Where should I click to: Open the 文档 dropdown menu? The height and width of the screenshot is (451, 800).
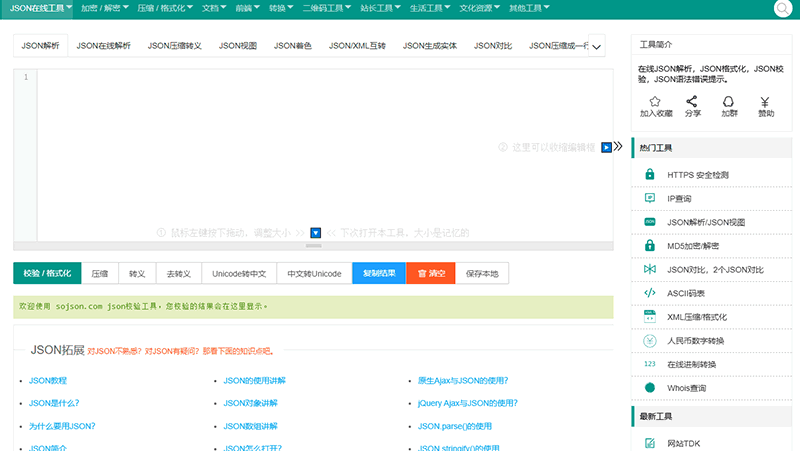point(213,8)
